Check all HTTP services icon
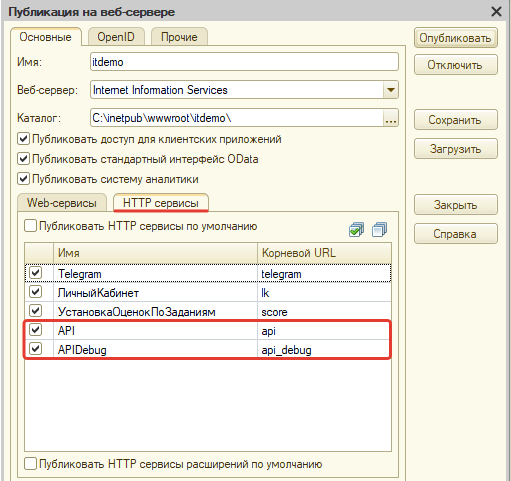511x481 pixels. point(356,230)
